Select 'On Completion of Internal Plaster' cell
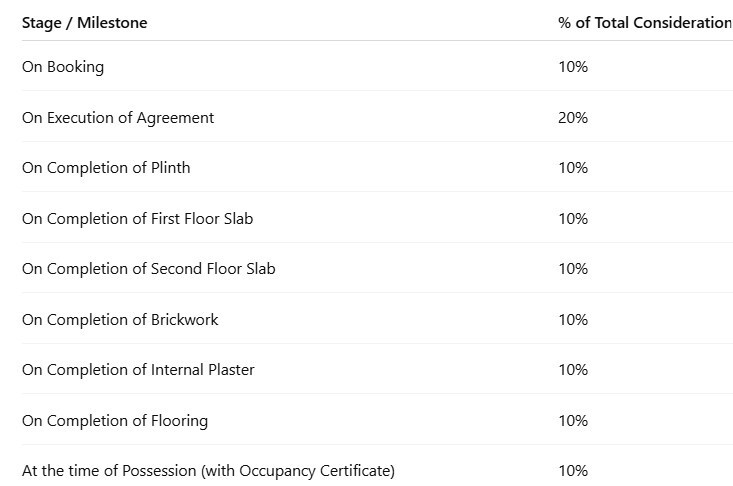This screenshot has width=733, height=486. [138, 370]
